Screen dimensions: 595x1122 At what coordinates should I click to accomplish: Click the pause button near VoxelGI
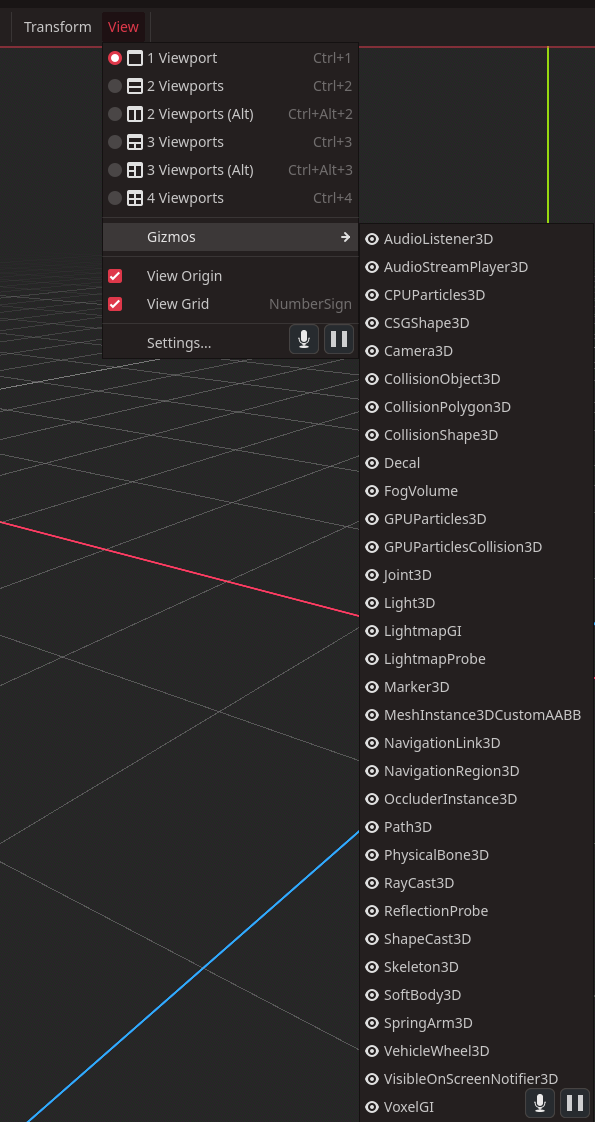coord(575,1103)
